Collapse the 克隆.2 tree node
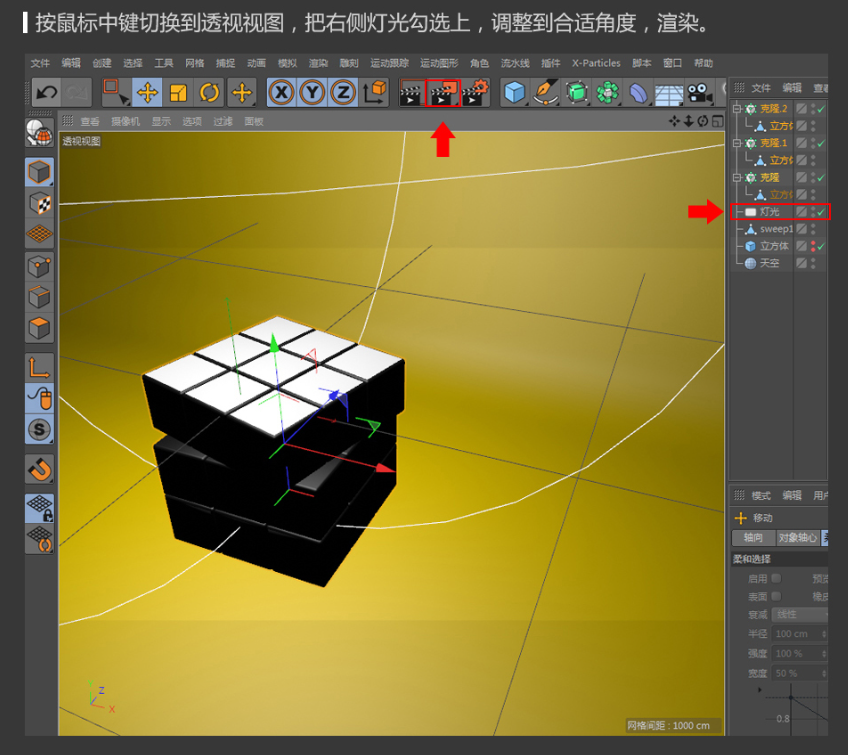This screenshot has height=755, width=848. (x=737, y=109)
